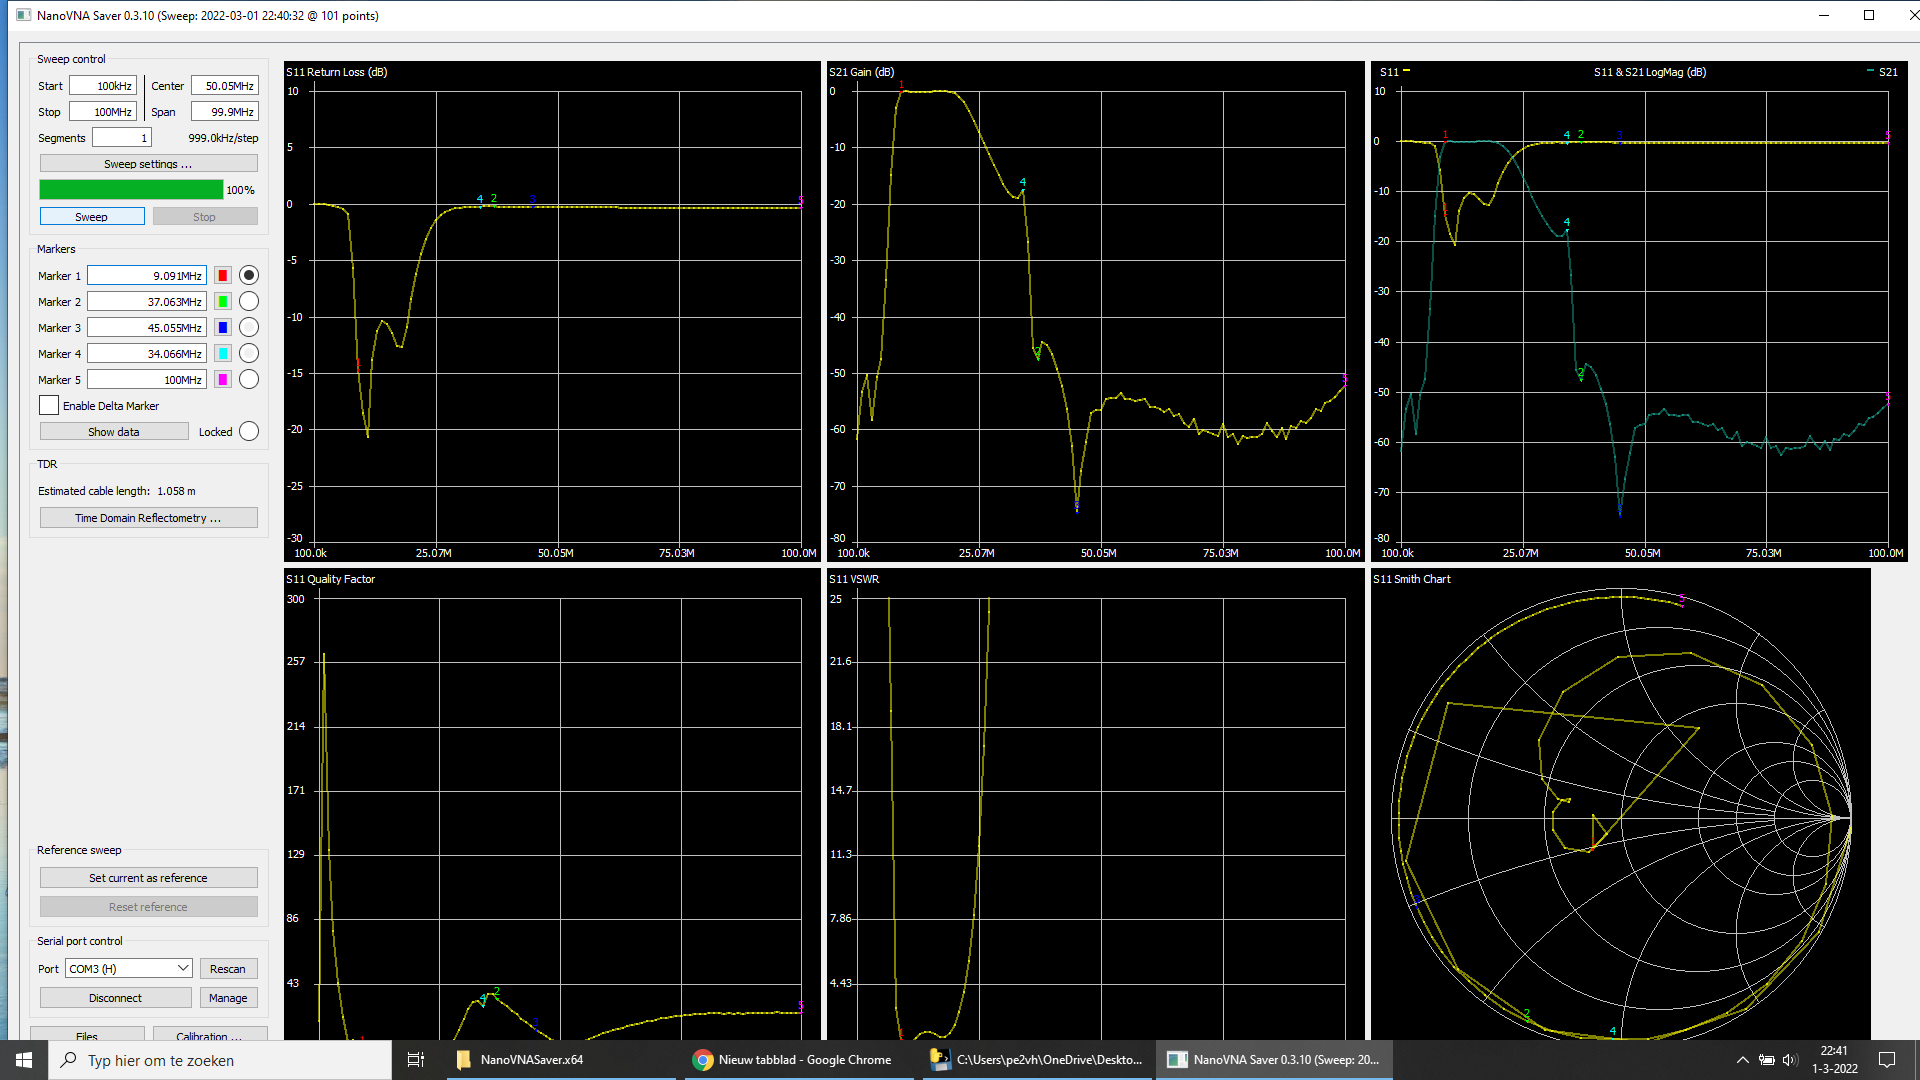Click the NanoVNA Saver 0.3.10 taskbar item
The height and width of the screenshot is (1080, 1920).
pyautogui.click(x=1274, y=1060)
